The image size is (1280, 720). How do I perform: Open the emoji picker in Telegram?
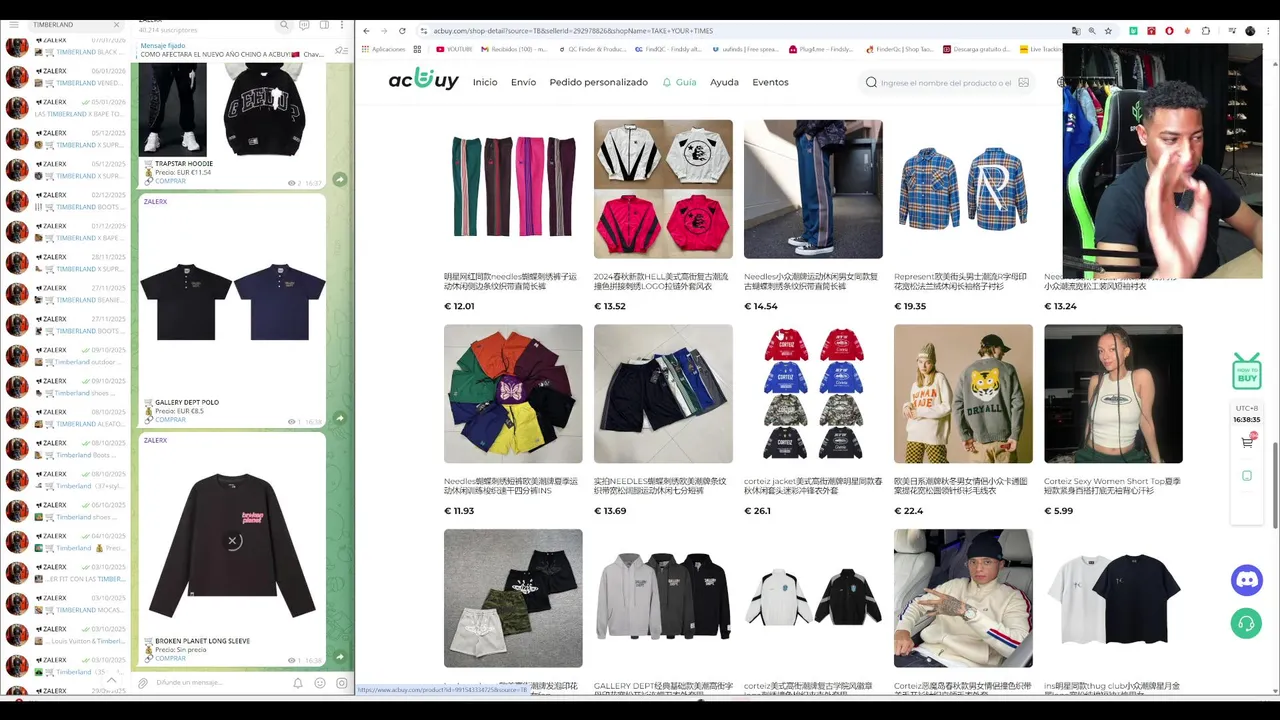click(x=320, y=683)
